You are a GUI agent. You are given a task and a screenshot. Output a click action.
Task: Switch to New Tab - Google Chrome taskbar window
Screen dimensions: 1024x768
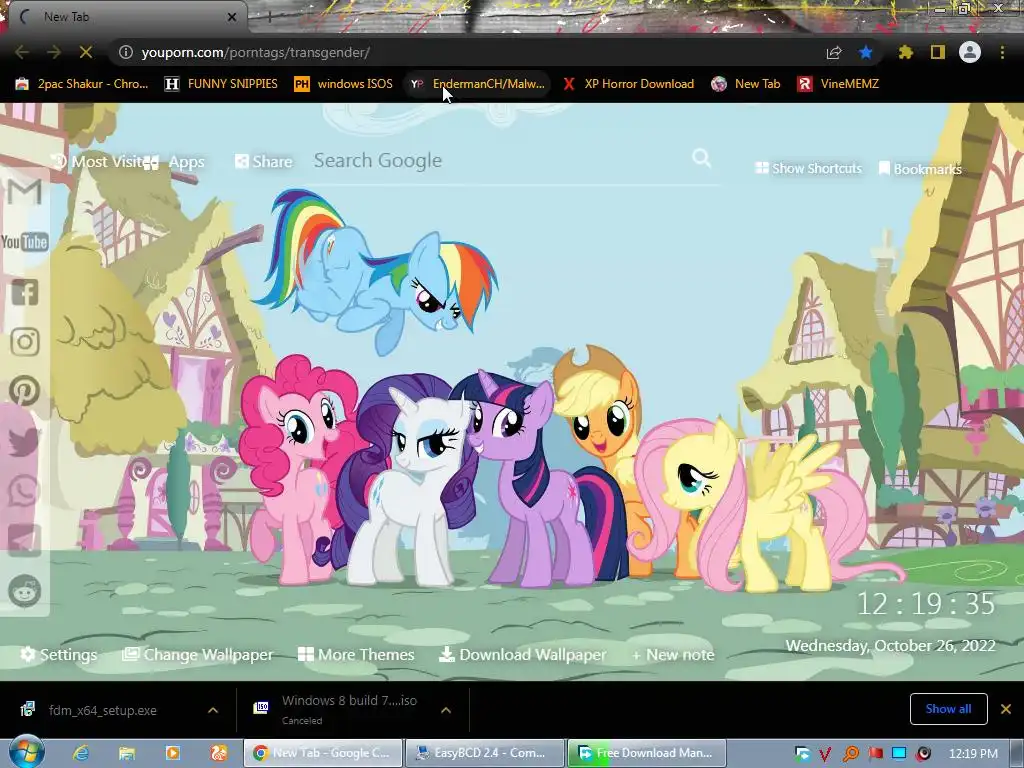pos(323,753)
